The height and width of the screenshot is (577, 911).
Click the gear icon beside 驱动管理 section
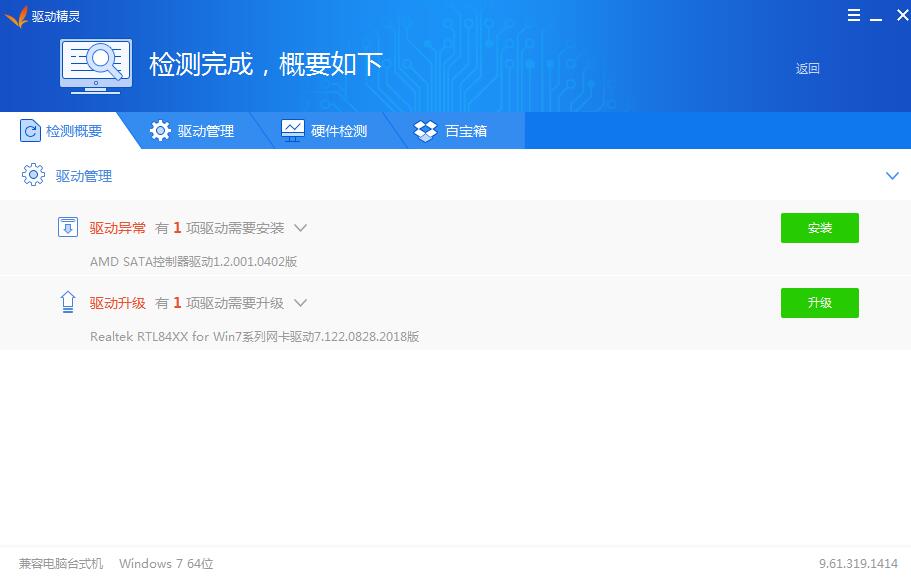point(33,175)
